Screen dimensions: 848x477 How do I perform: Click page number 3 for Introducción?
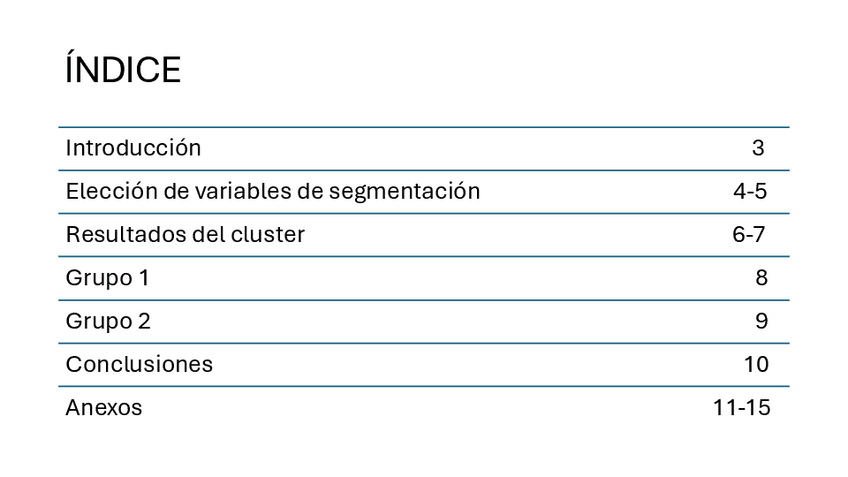coord(758,148)
